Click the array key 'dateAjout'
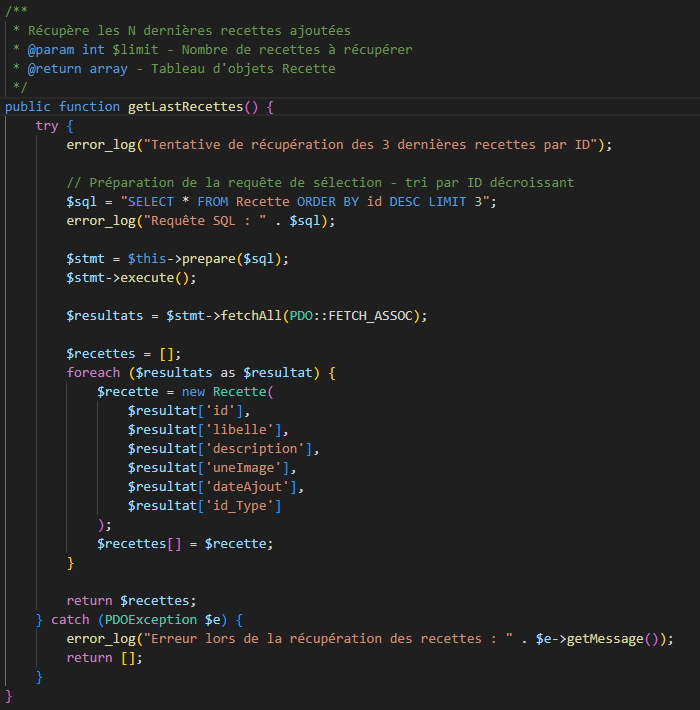The height and width of the screenshot is (710, 700). point(247,487)
